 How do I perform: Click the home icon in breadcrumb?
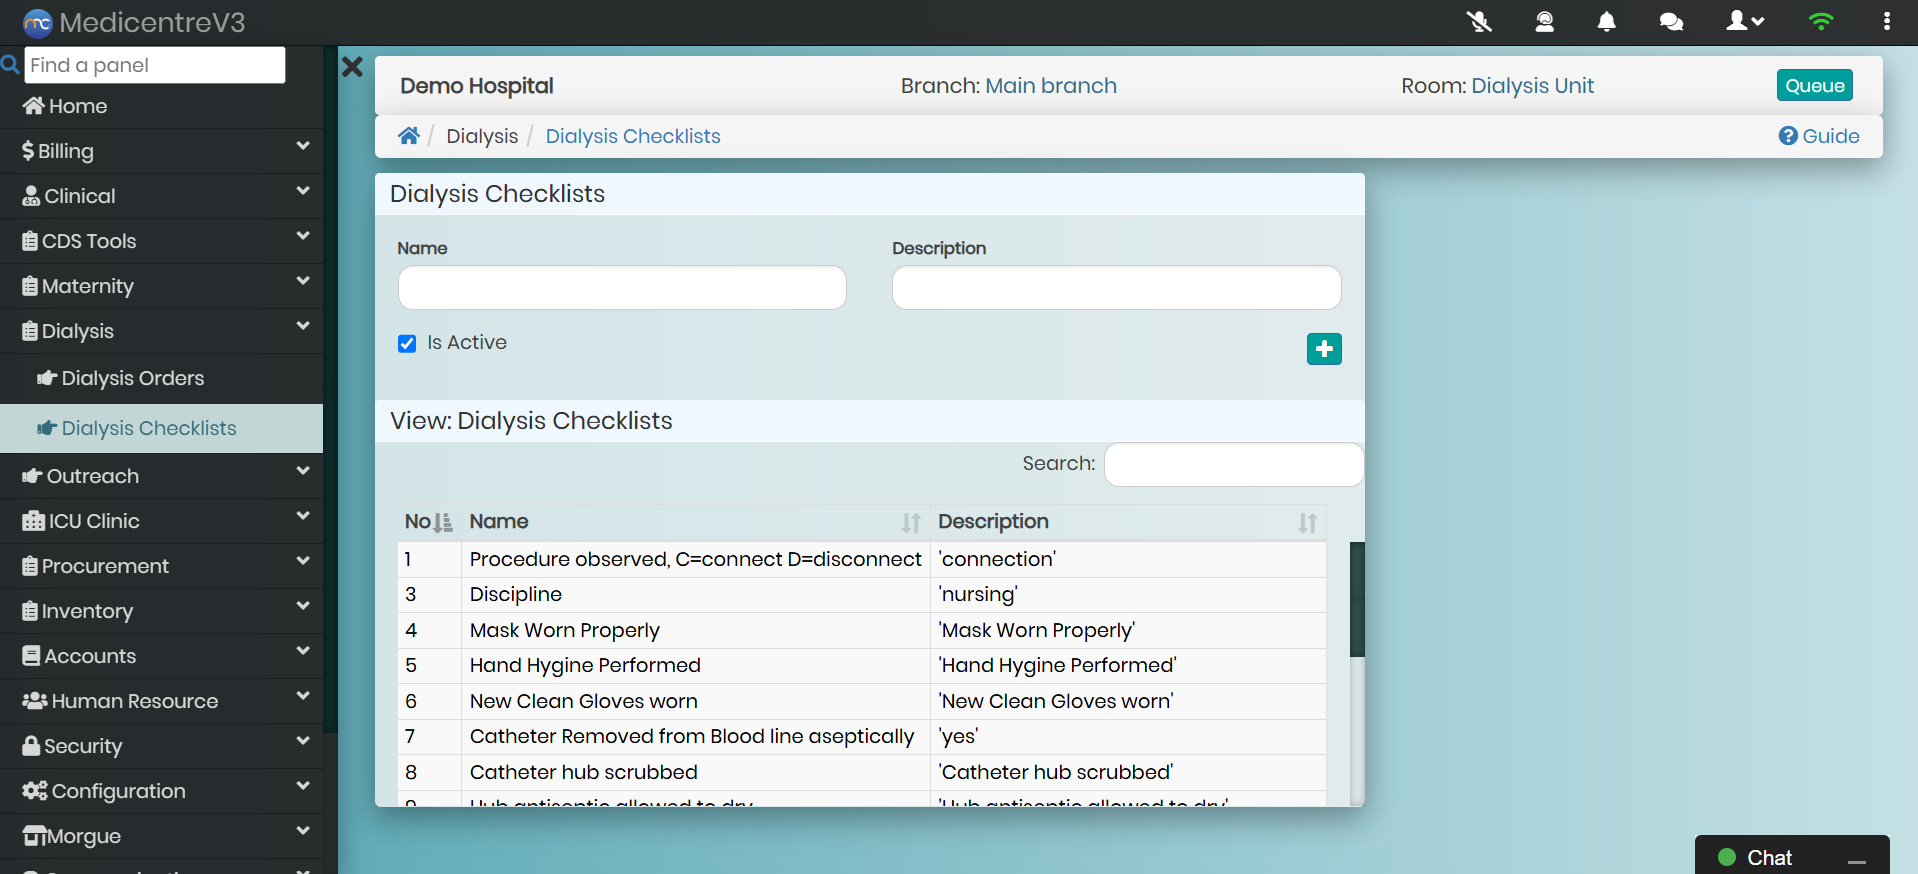[408, 136]
